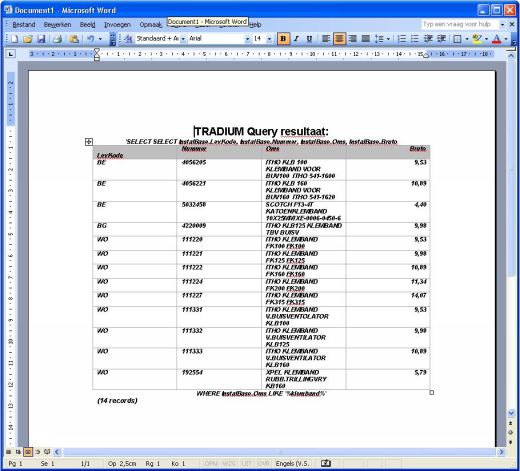
Task: Open font color dropdown arrow
Action: pyautogui.click(x=506, y=39)
